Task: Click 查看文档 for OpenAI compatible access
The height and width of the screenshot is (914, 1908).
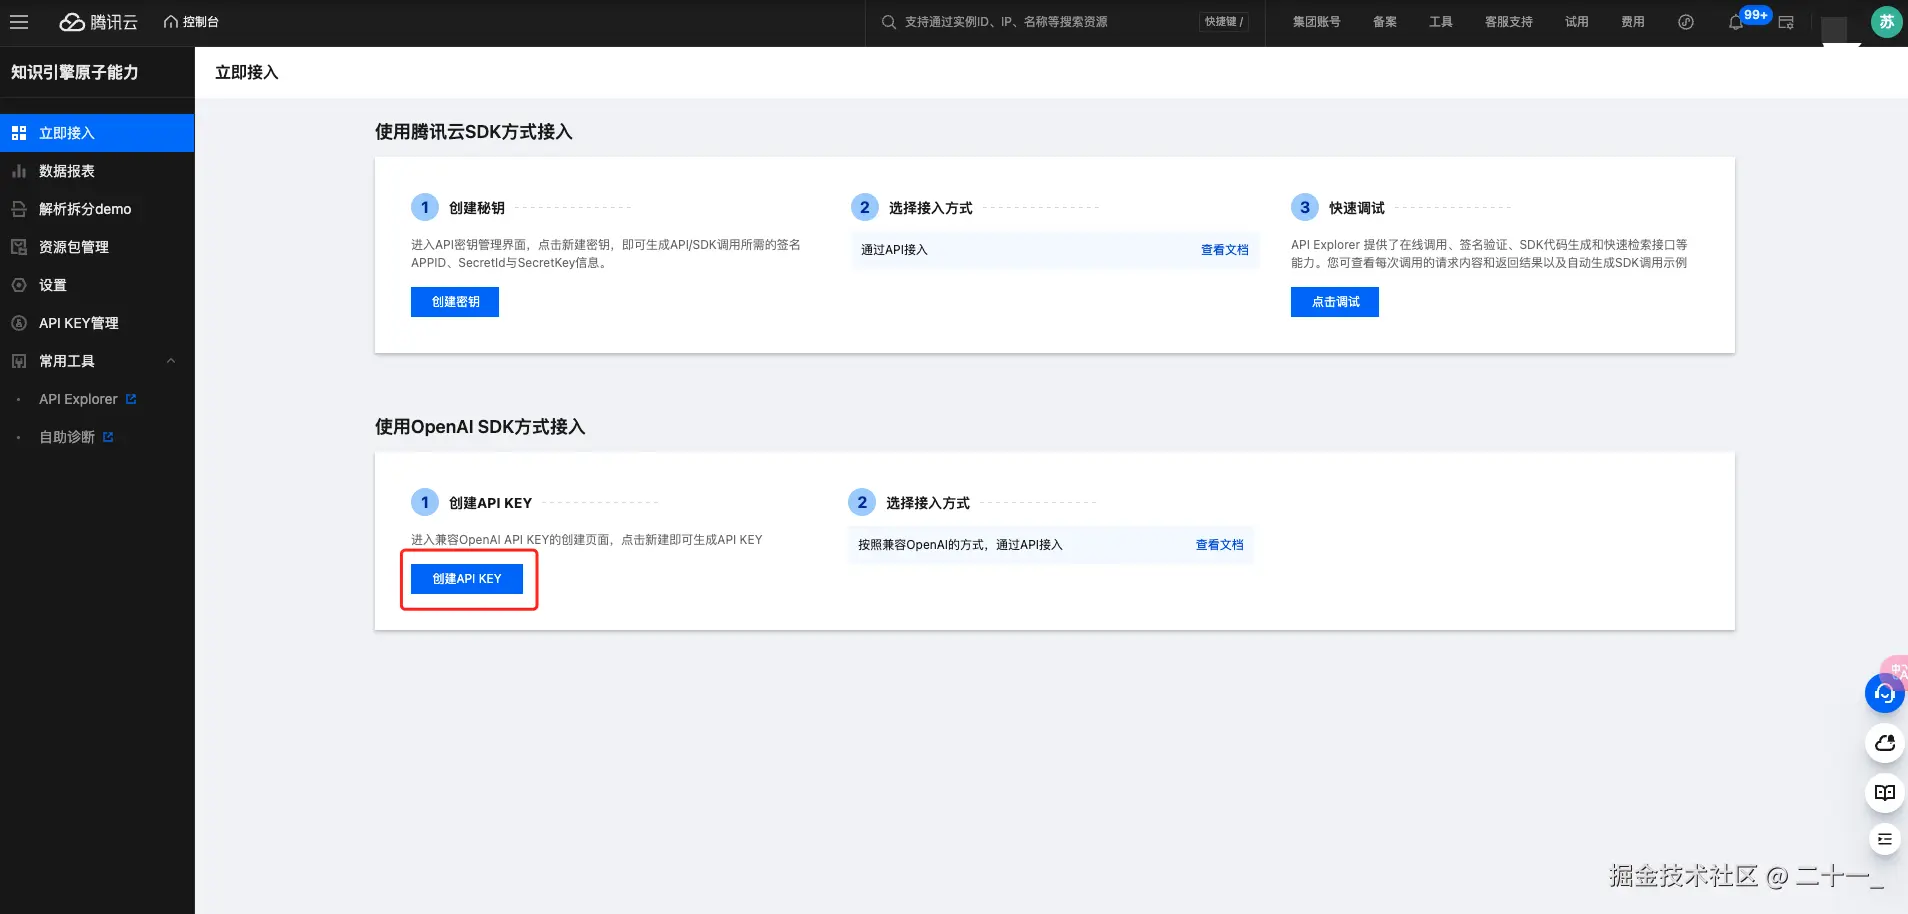Action: point(1219,545)
